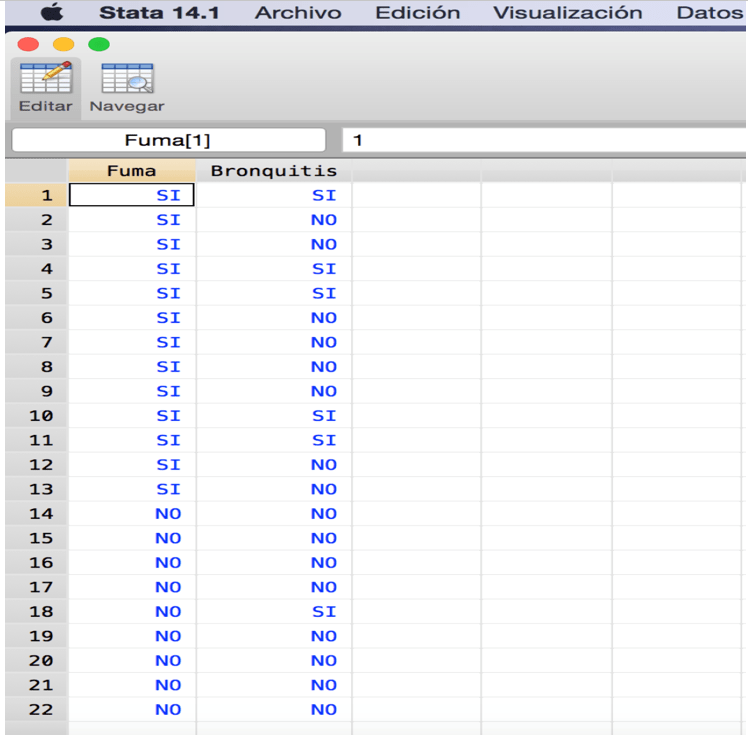
Task: Select row 14 header
Action: [x=36, y=514]
